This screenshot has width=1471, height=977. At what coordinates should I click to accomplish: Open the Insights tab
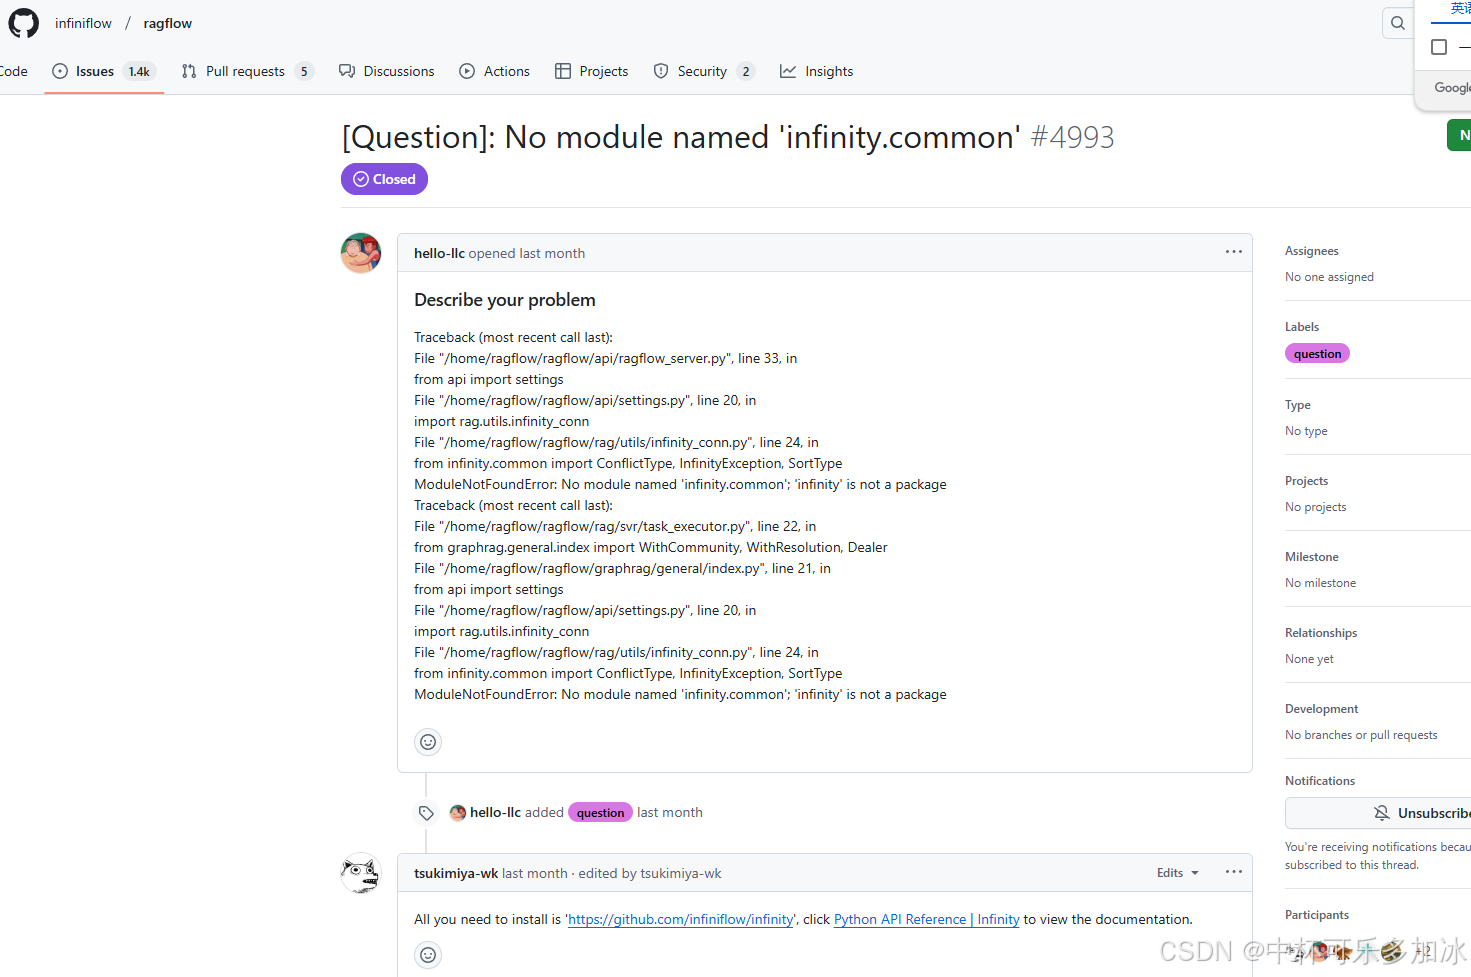[x=817, y=71]
